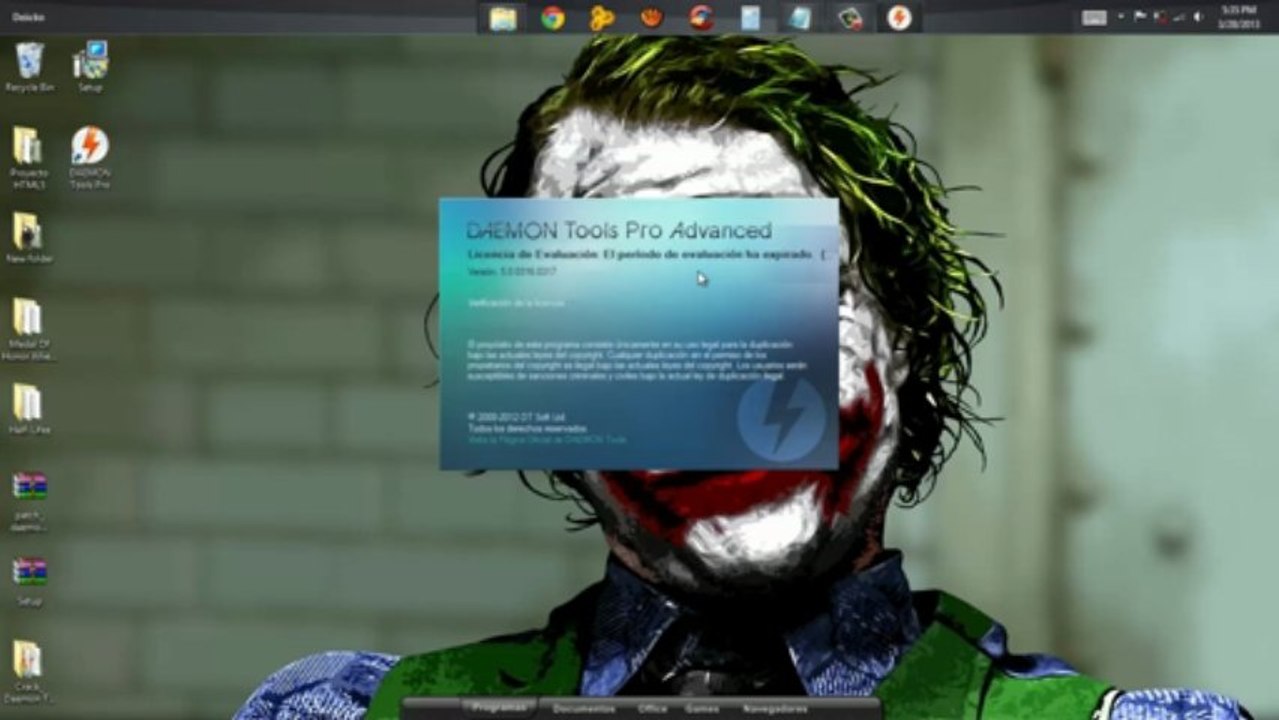Open File Explorer from the top dock
Viewport: 1279px width, 720px height.
503,18
